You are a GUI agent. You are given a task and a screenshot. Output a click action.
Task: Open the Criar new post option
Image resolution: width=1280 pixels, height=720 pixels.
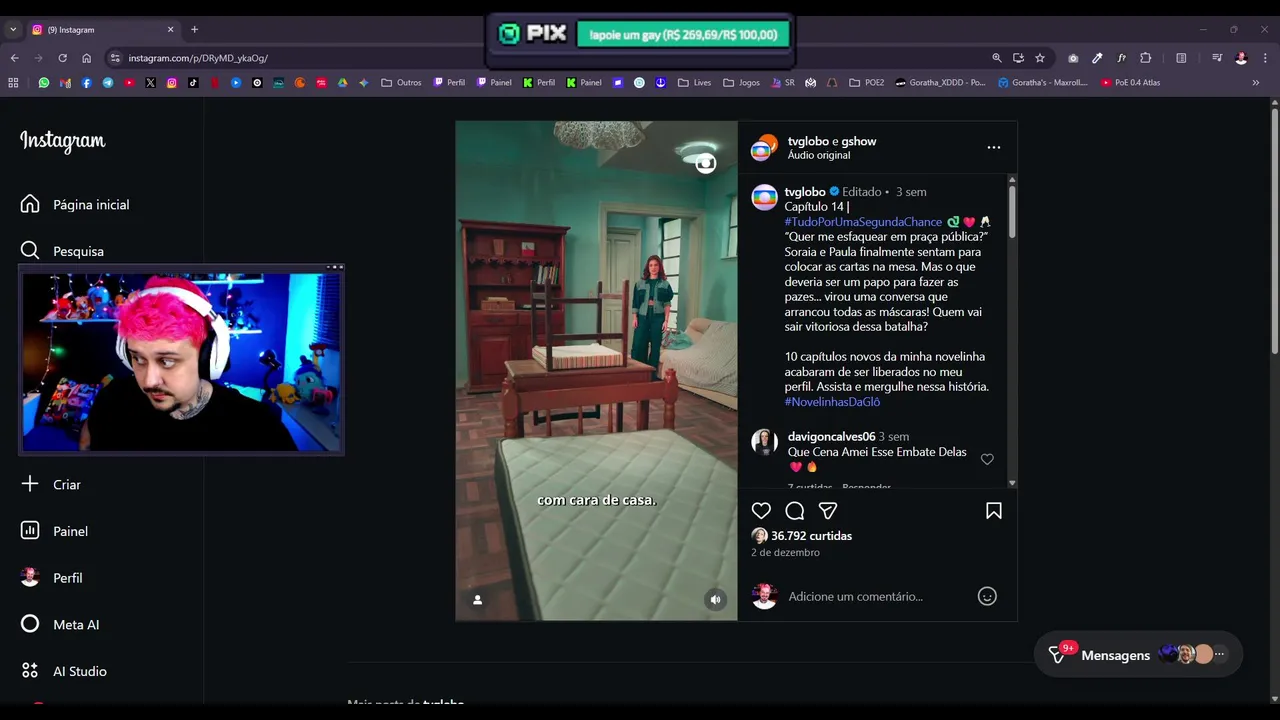pyautogui.click(x=51, y=484)
